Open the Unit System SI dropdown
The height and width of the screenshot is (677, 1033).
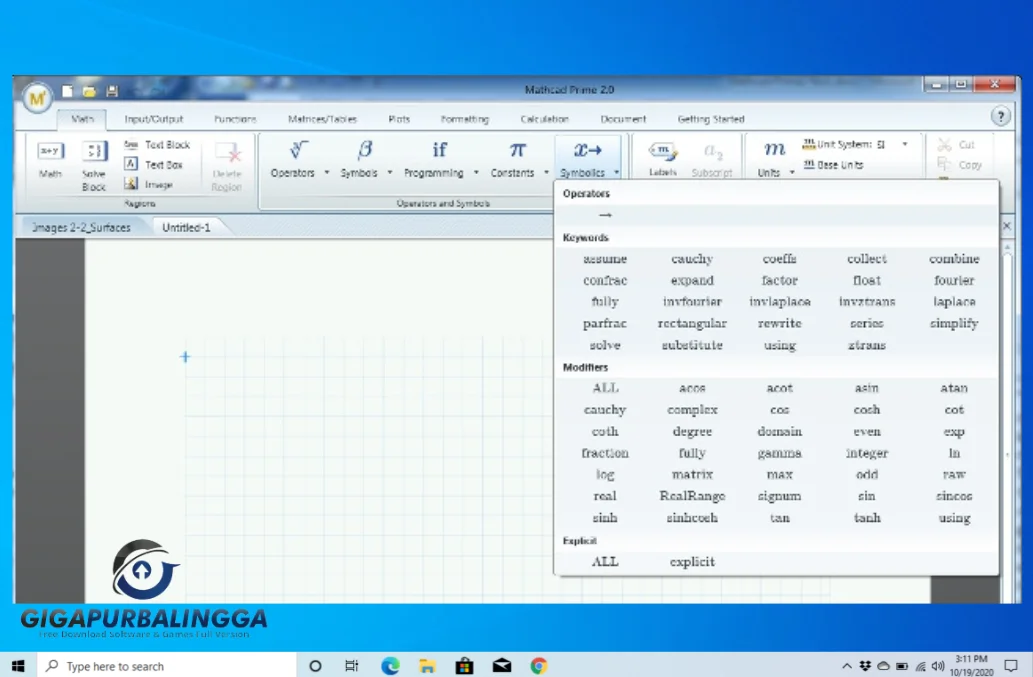[x=905, y=144]
